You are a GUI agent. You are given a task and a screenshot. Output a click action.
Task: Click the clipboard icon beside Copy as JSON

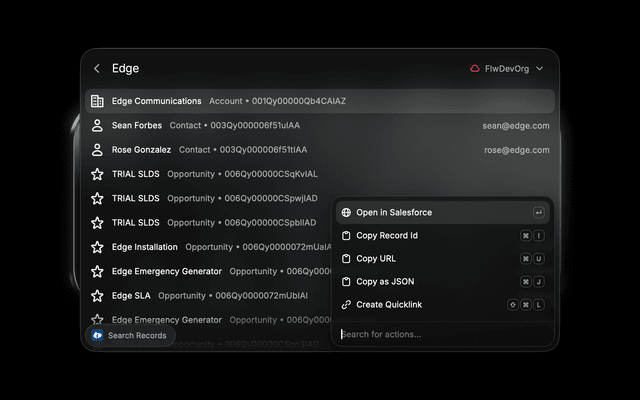point(346,282)
